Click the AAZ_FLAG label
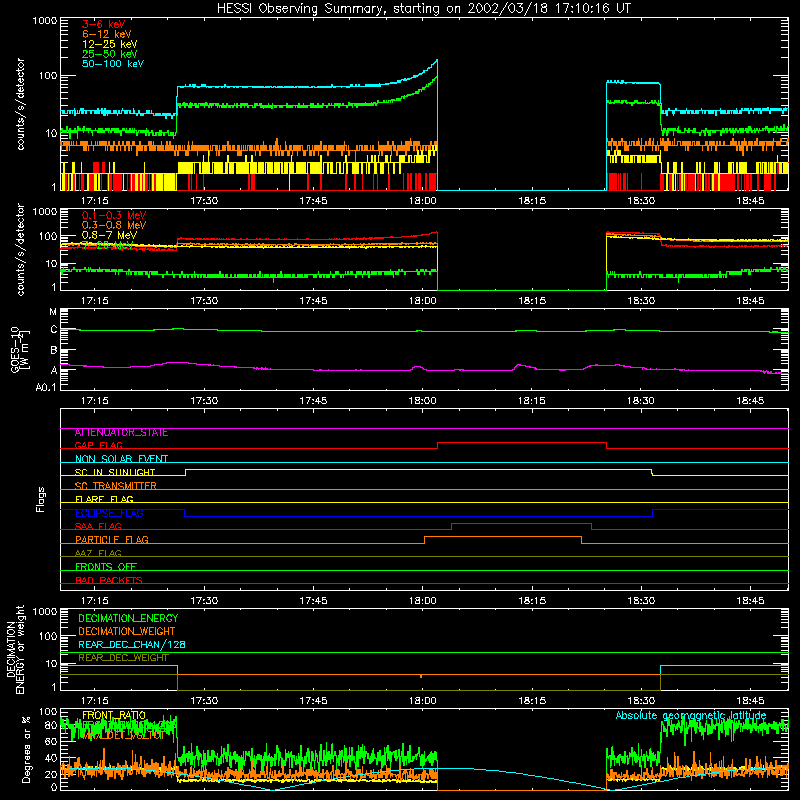Screen dimensions: 800x800 pyautogui.click(x=98, y=553)
